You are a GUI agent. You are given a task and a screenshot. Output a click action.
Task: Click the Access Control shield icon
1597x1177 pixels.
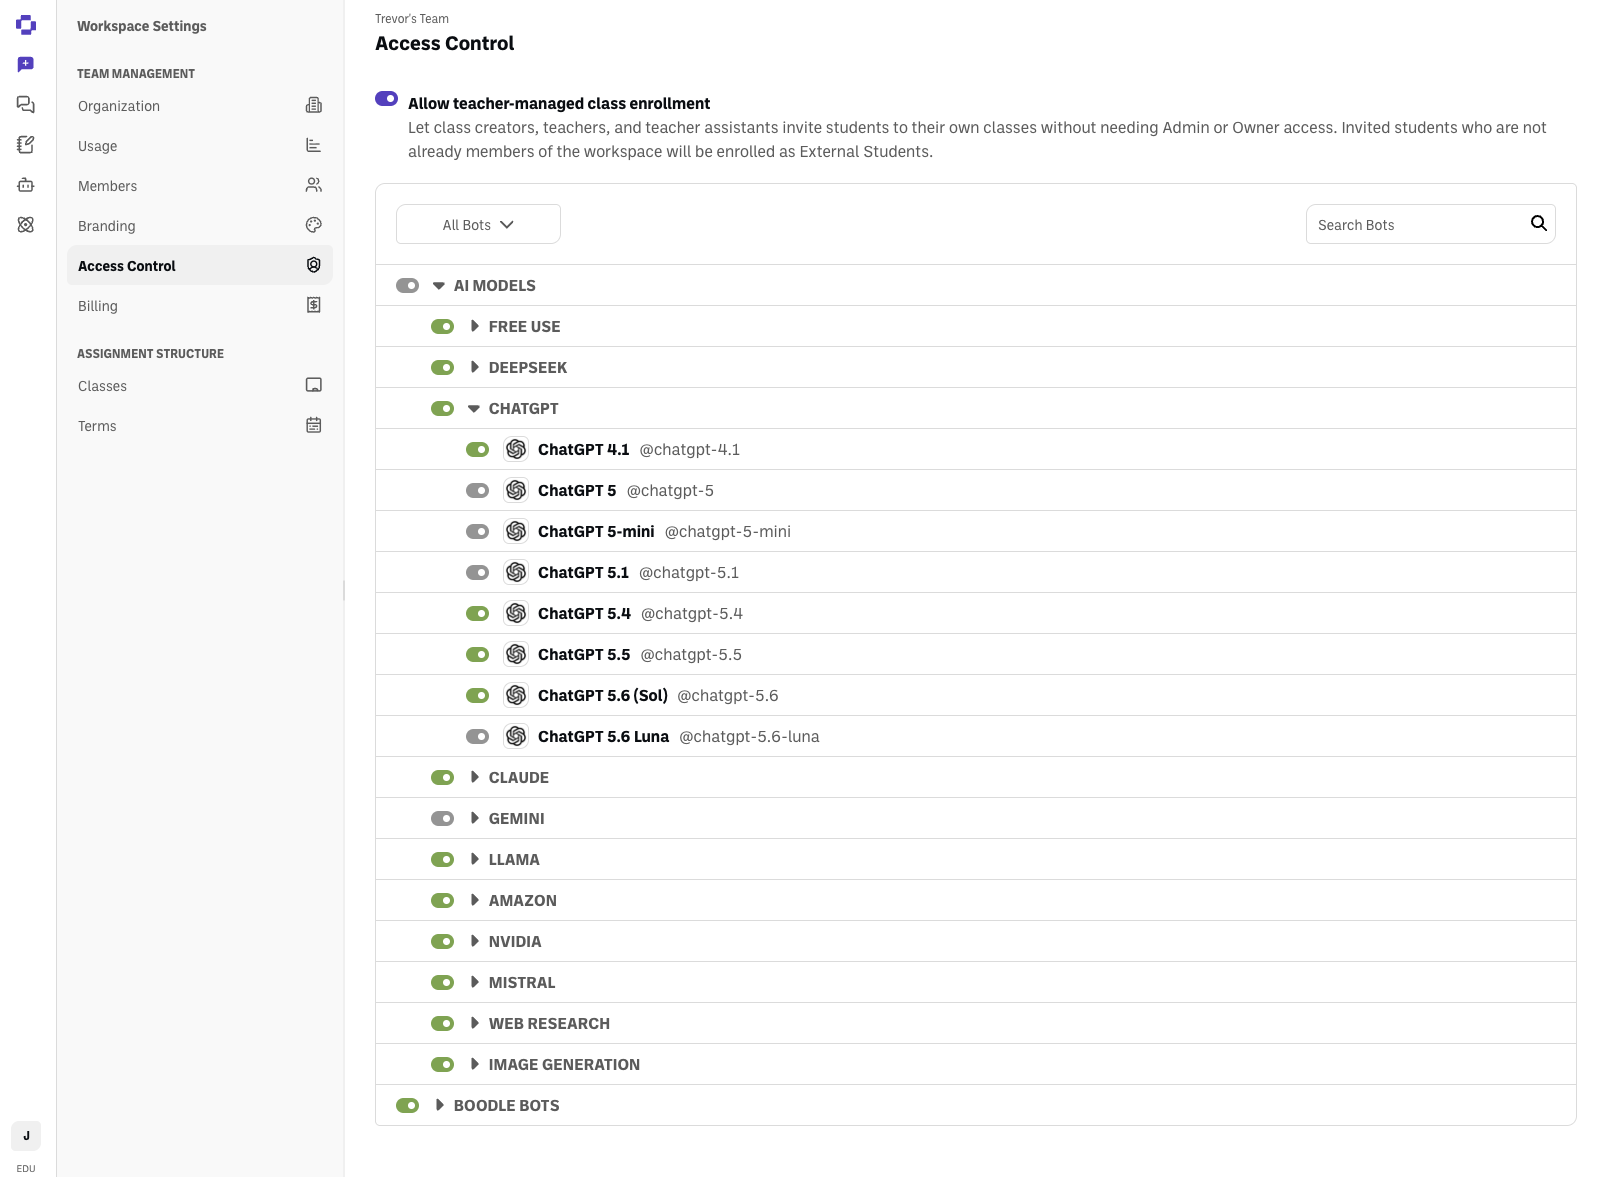click(314, 265)
